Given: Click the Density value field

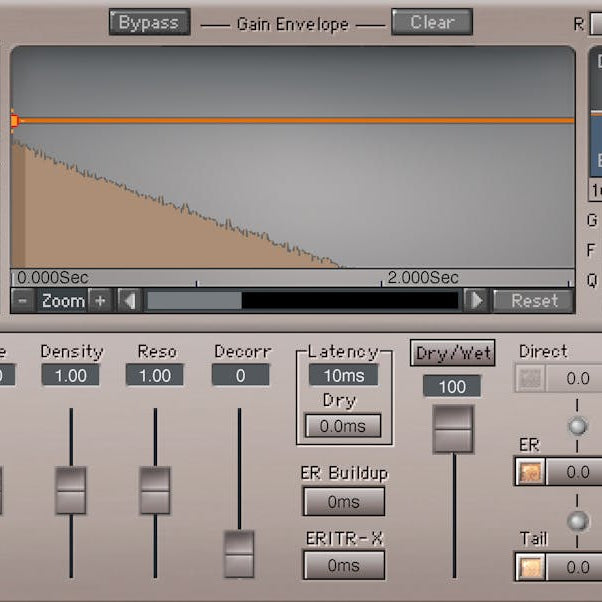Looking at the screenshot, I should tap(70, 375).
